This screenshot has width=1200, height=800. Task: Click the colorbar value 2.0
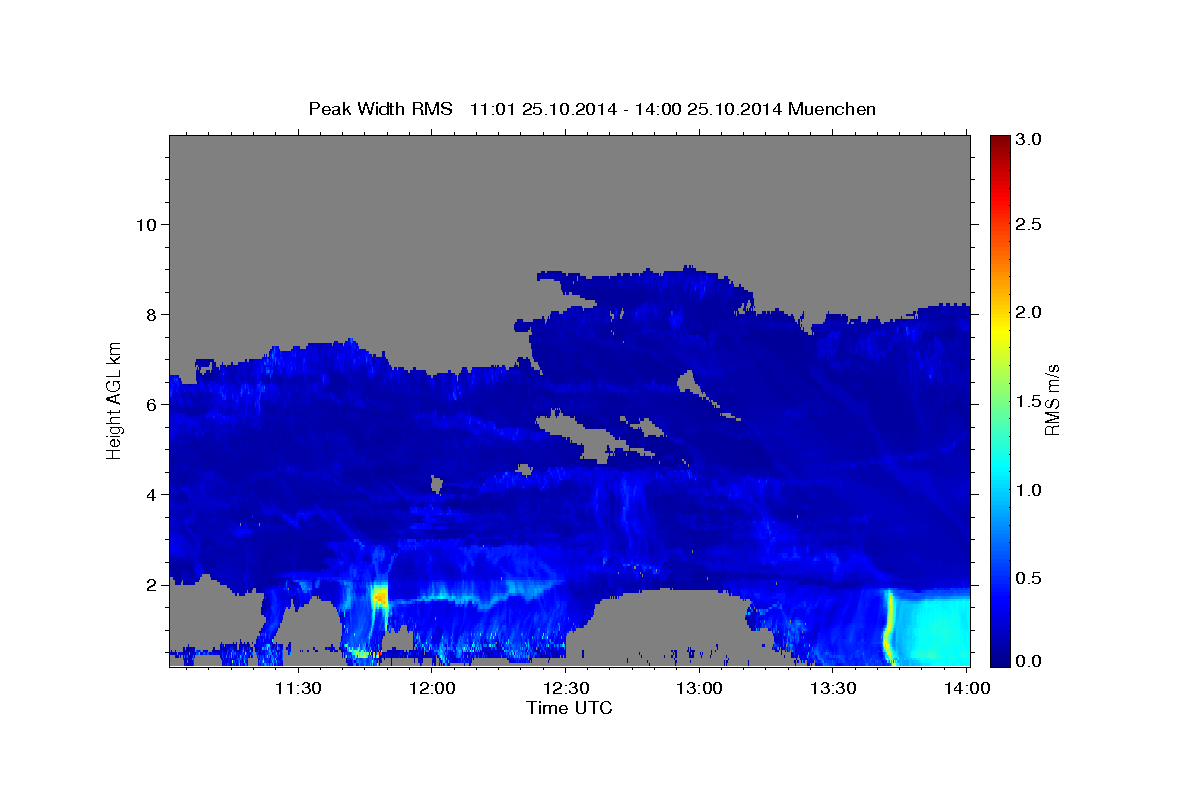click(x=1029, y=312)
